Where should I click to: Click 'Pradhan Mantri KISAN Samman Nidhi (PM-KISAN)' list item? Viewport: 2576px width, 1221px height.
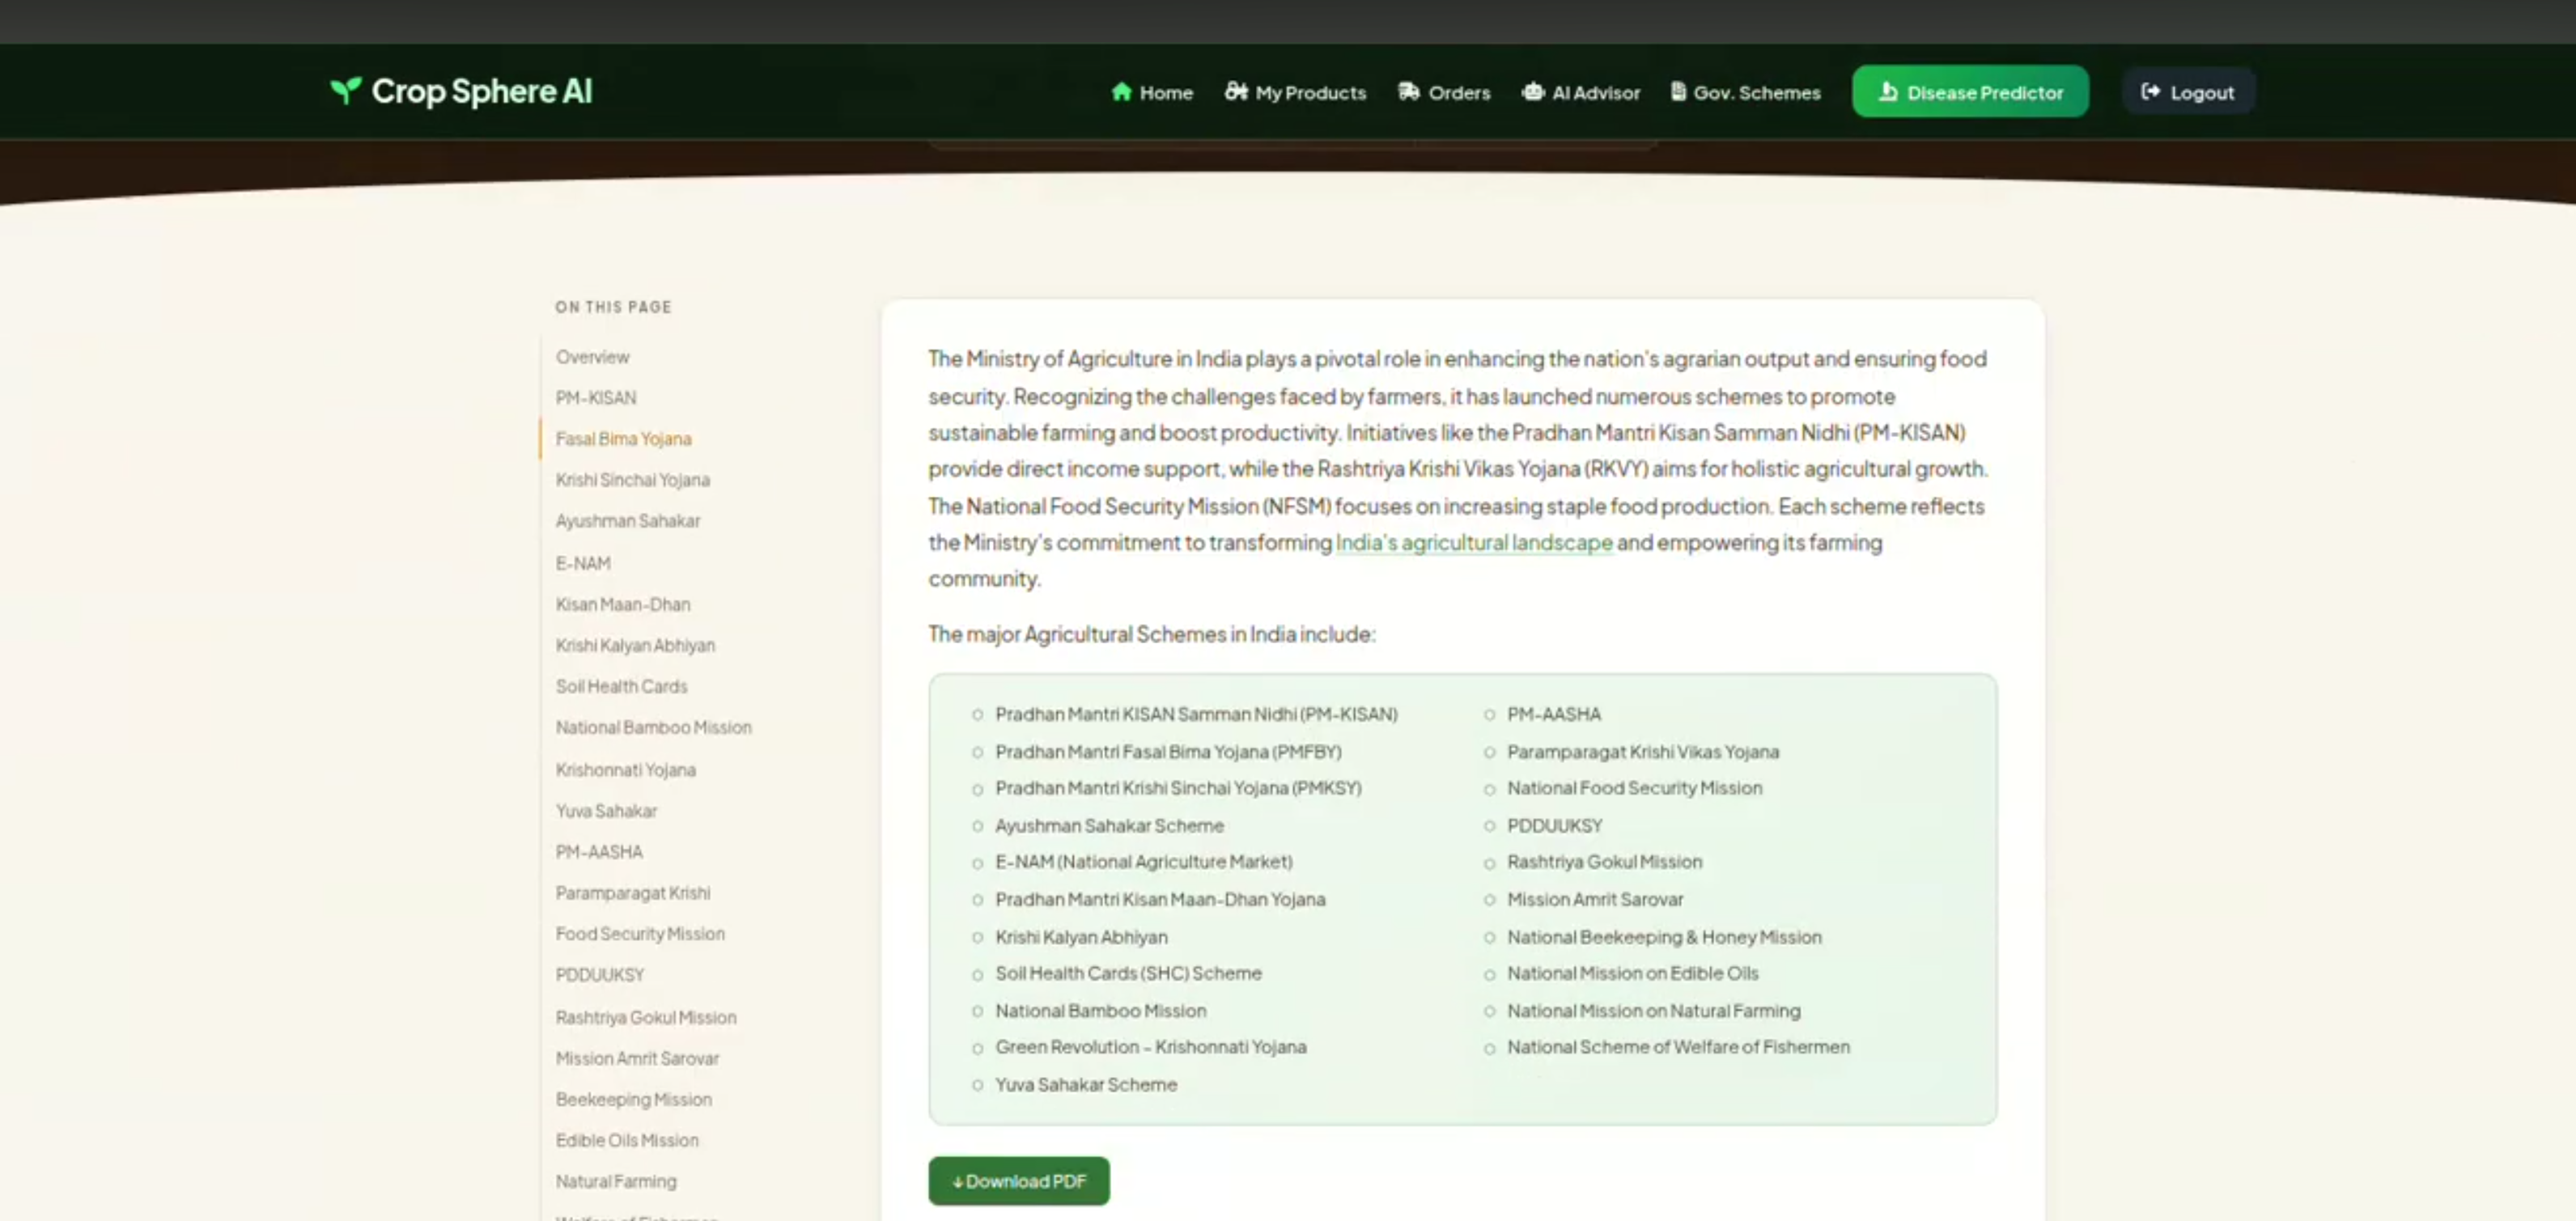click(1196, 714)
